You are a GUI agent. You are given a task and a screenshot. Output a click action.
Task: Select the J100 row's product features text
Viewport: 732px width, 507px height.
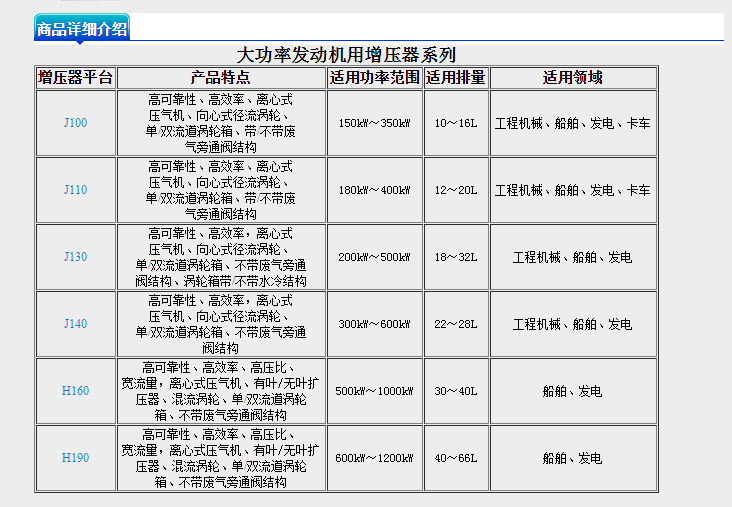[221, 123]
